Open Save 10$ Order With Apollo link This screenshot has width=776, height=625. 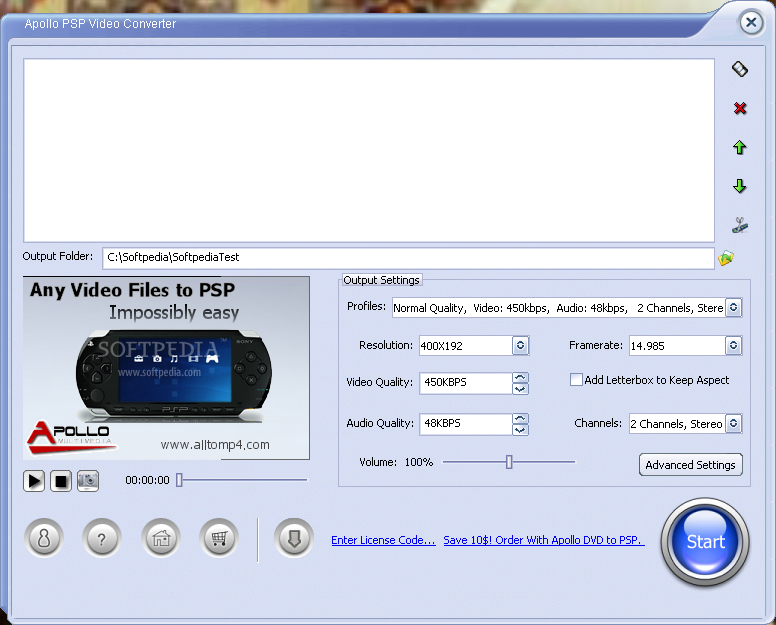coord(544,540)
